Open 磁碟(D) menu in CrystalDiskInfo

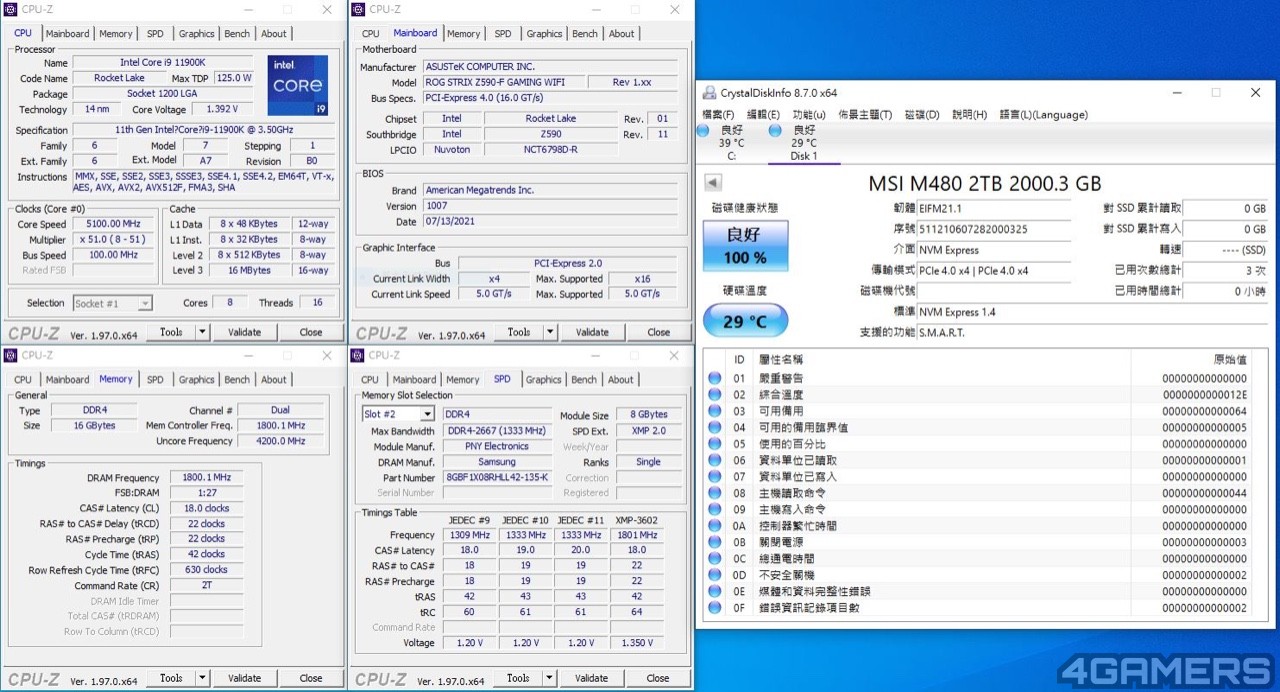tap(922, 115)
